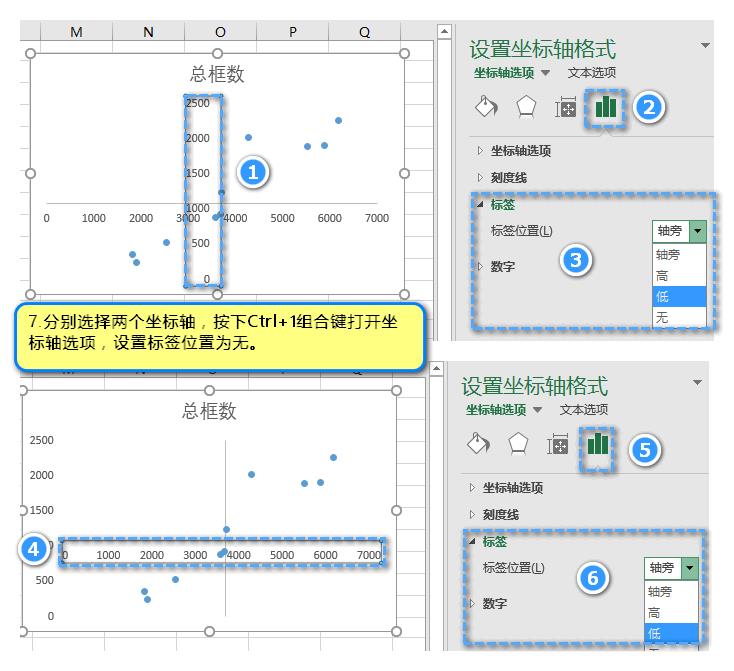Screen dimensions: 734x671
Task: Click bar chart Axis Options icon labeled 2
Action: (x=606, y=107)
